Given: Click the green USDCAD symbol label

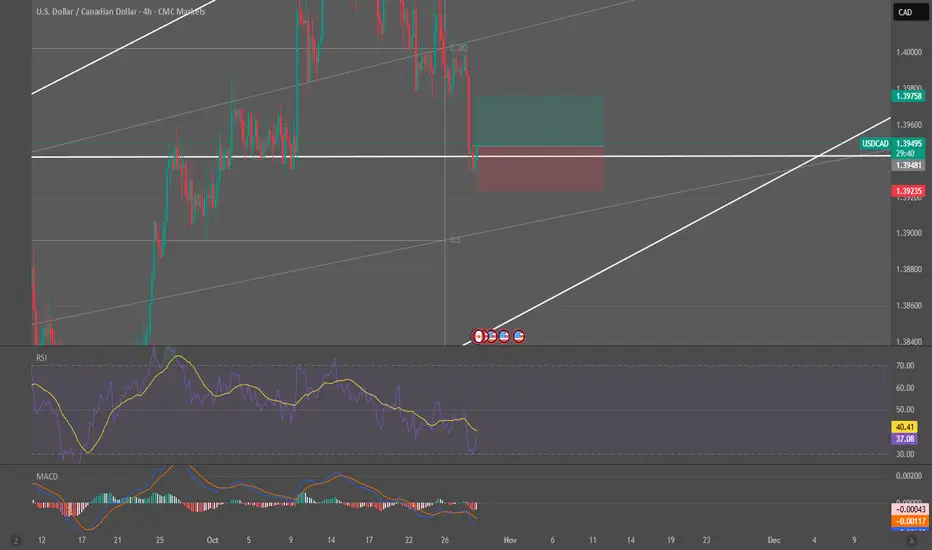Looking at the screenshot, I should (x=876, y=143).
